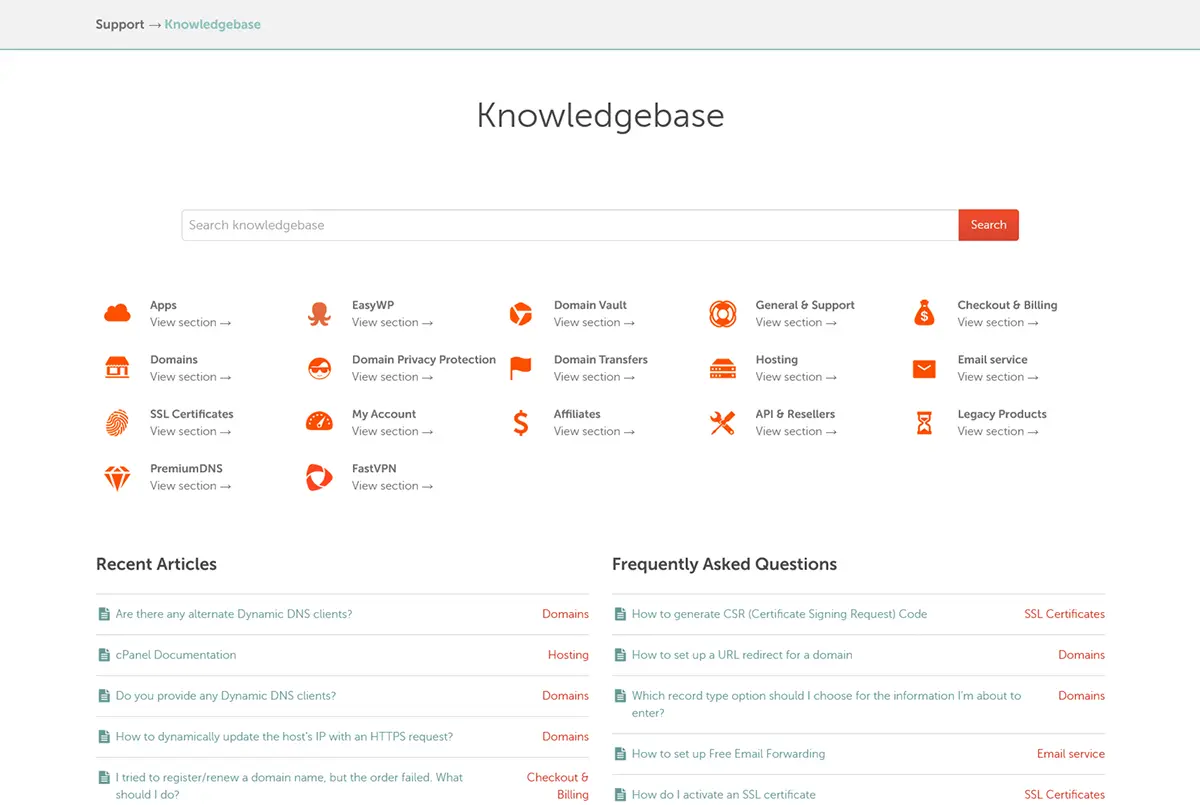Screen dimensions: 1200x805
Task: Click the PremiumDNS diamond icon
Action: (x=117, y=476)
